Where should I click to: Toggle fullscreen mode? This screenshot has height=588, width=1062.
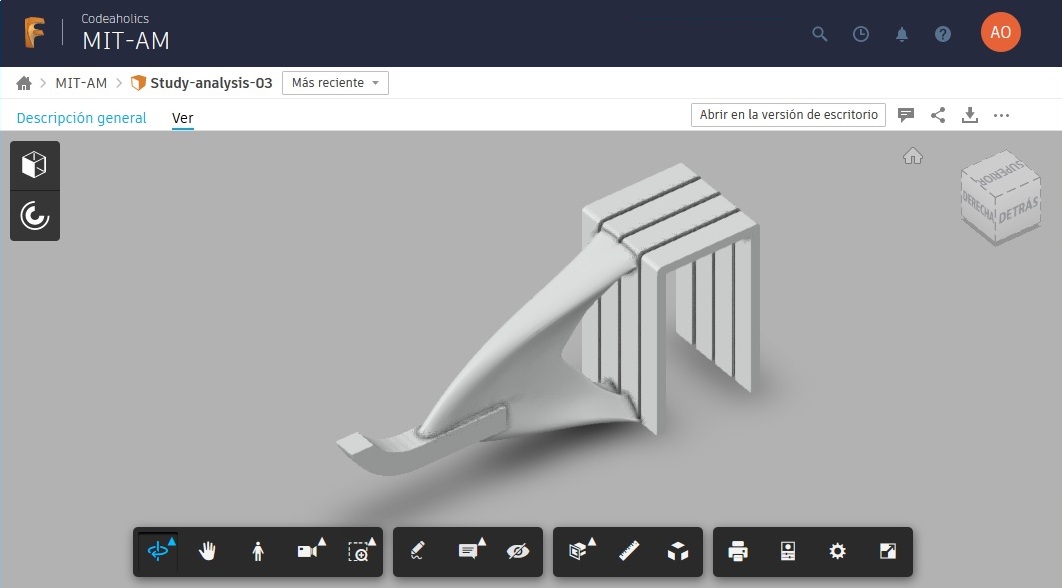pos(888,551)
